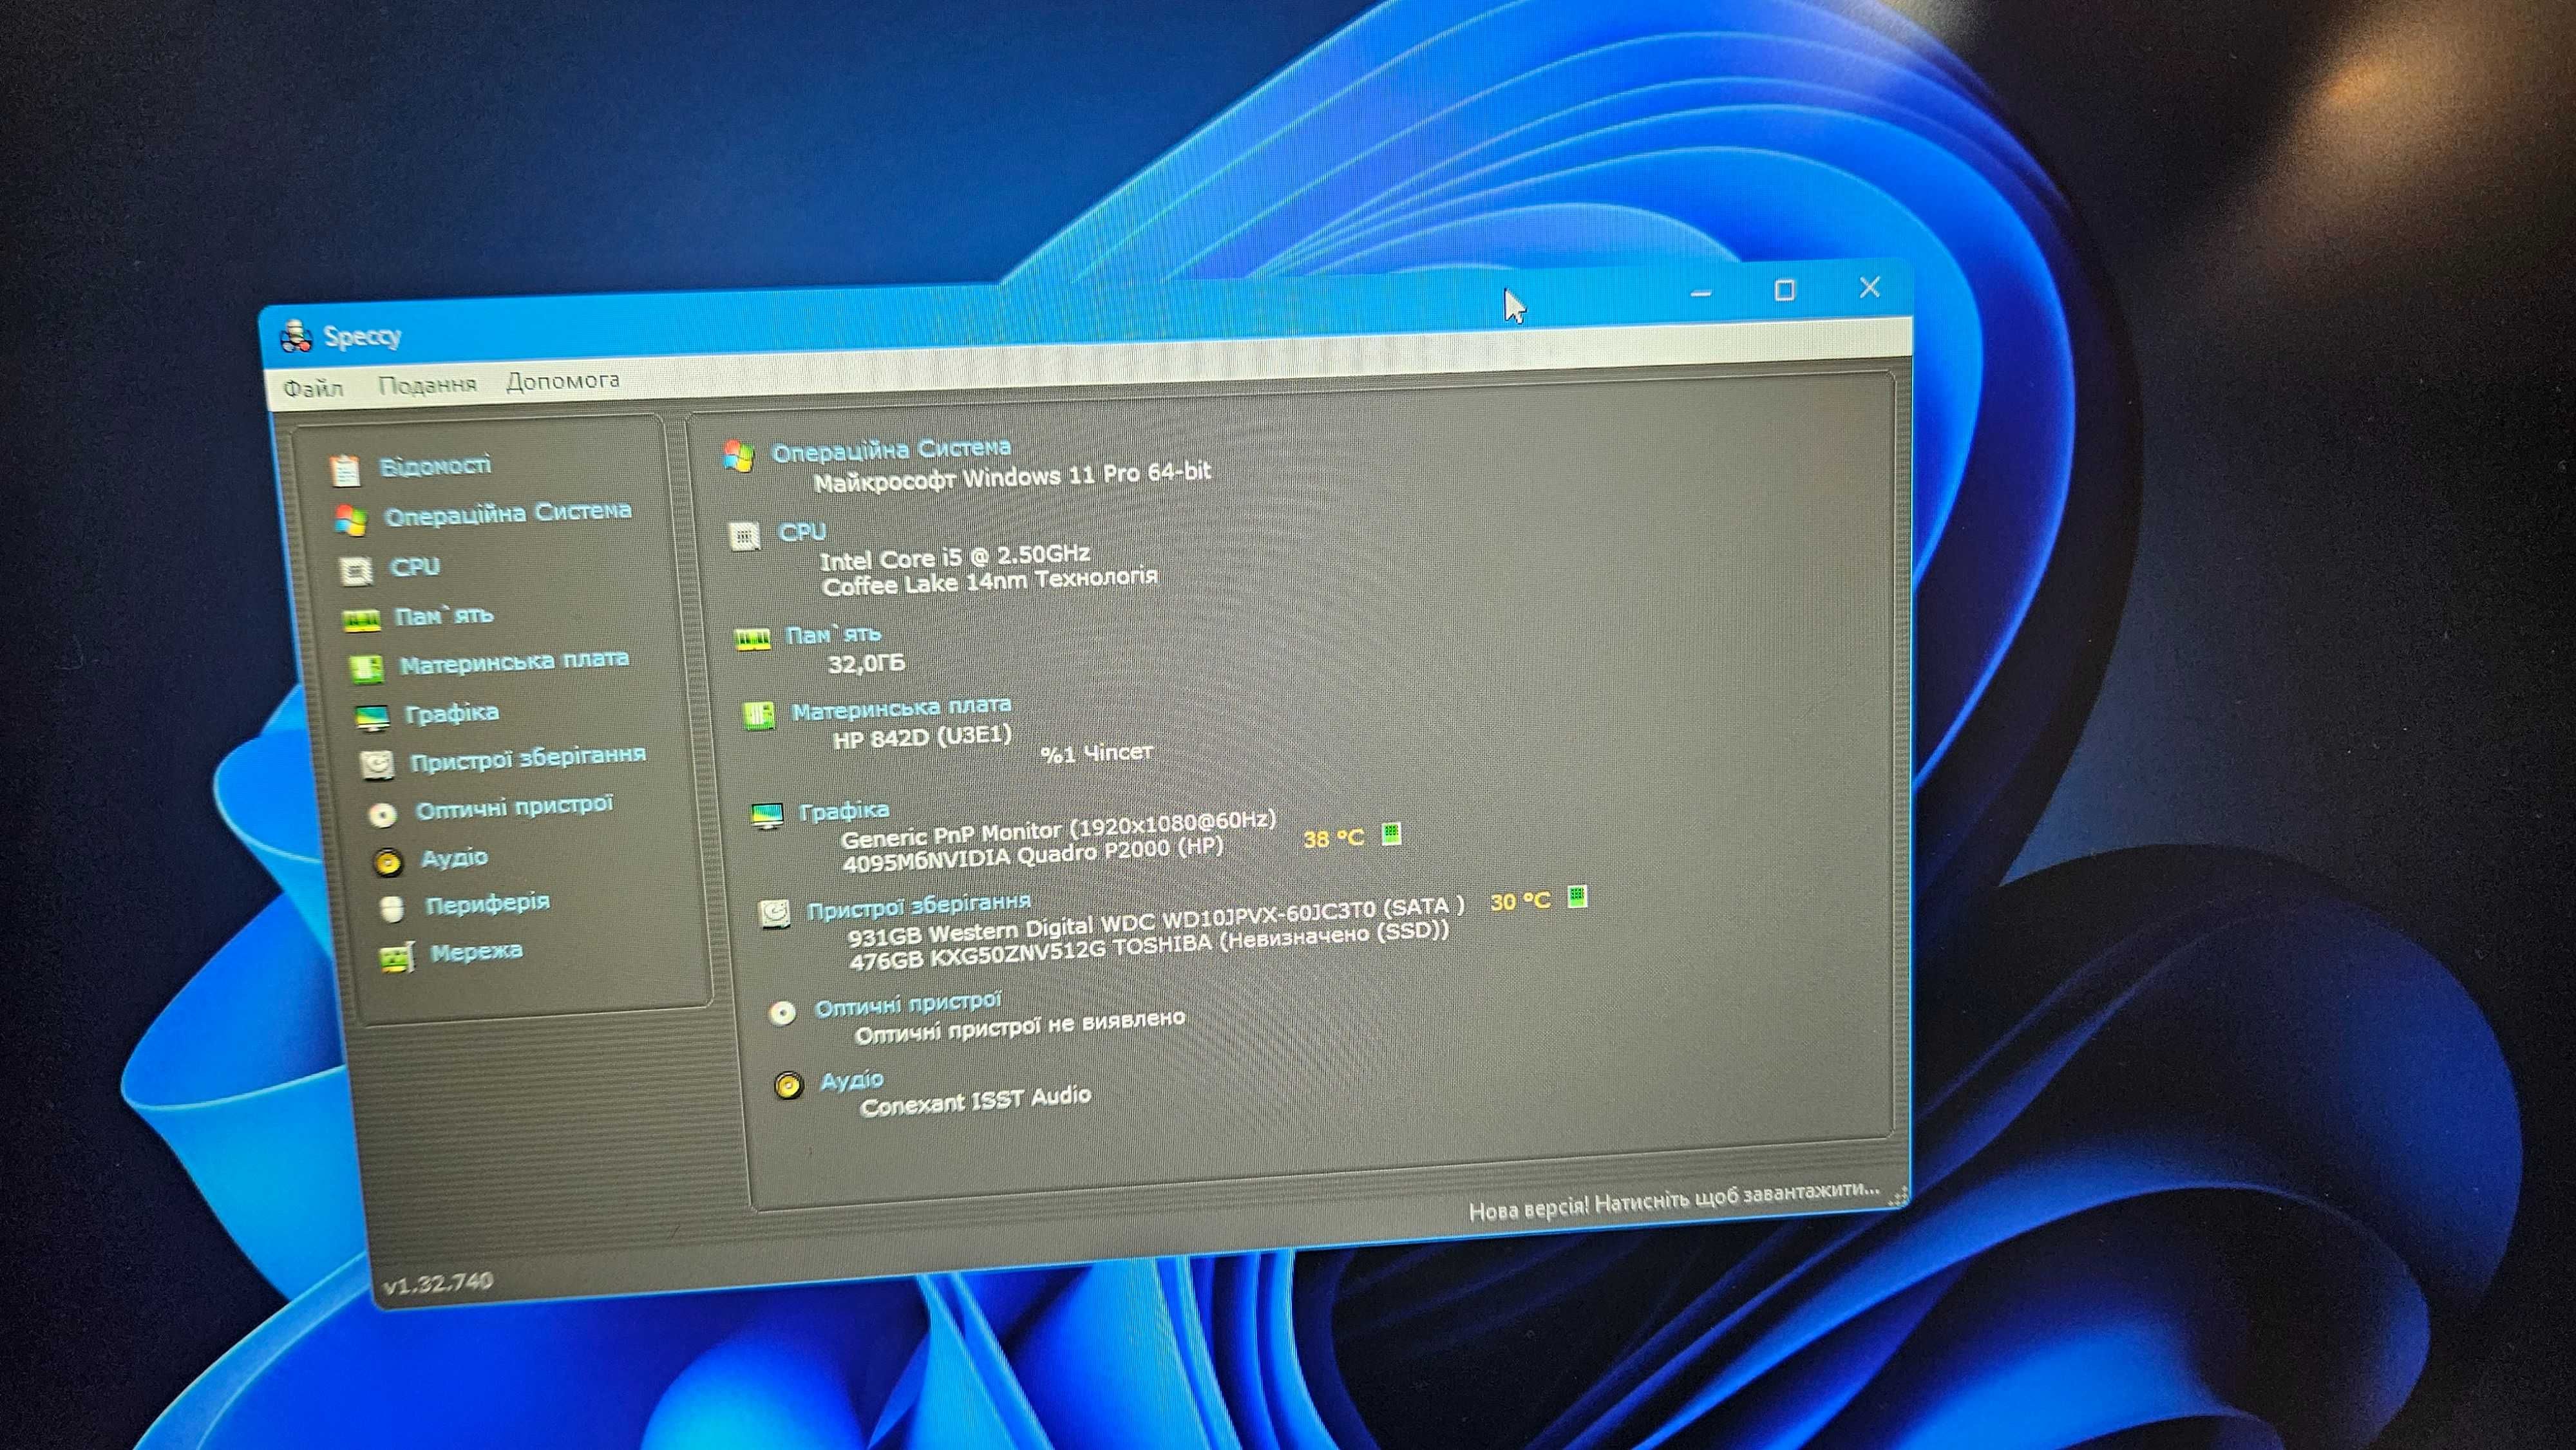Viewport: 2576px width, 1450px height.
Task: Click the speaker icon beside sidebar Аудіо
Action: [388, 862]
